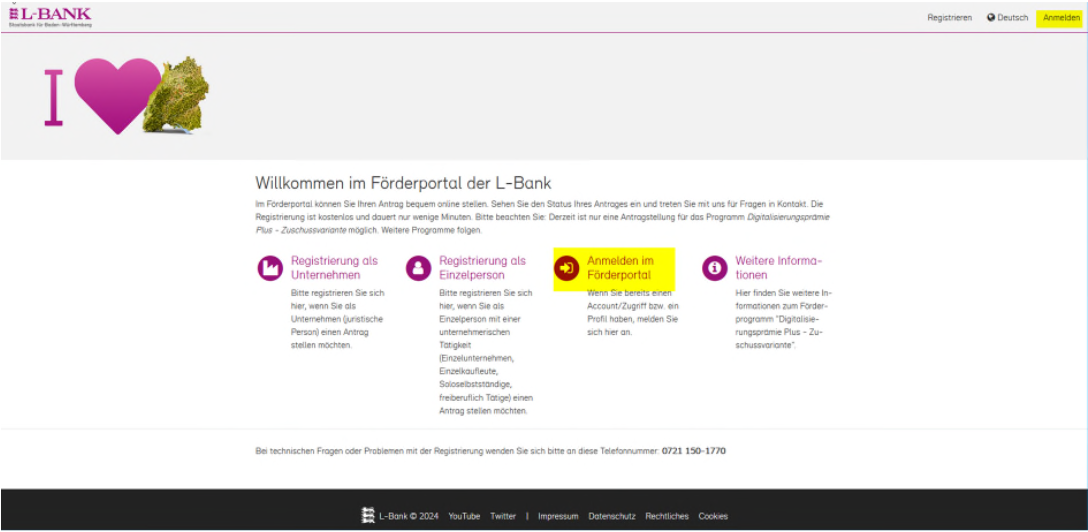
Task: Open the Weitere Informationen heading
Action: [778, 267]
